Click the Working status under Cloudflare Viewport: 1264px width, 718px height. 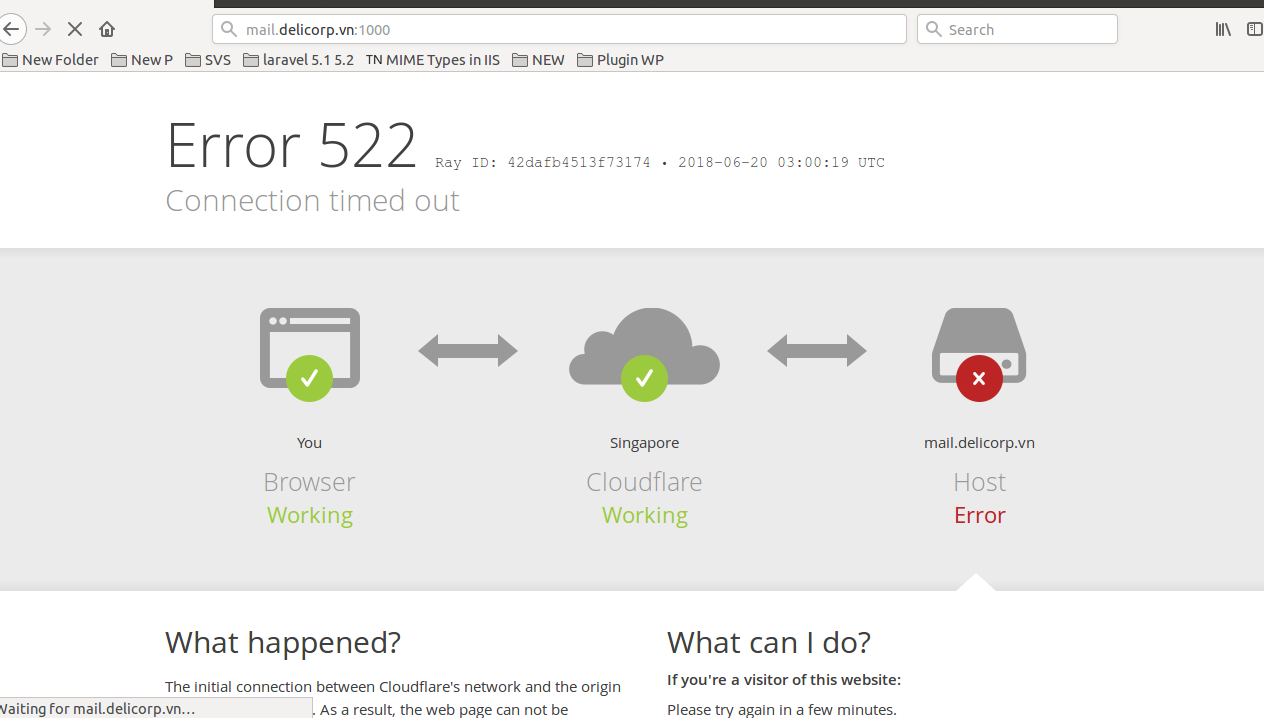click(644, 516)
